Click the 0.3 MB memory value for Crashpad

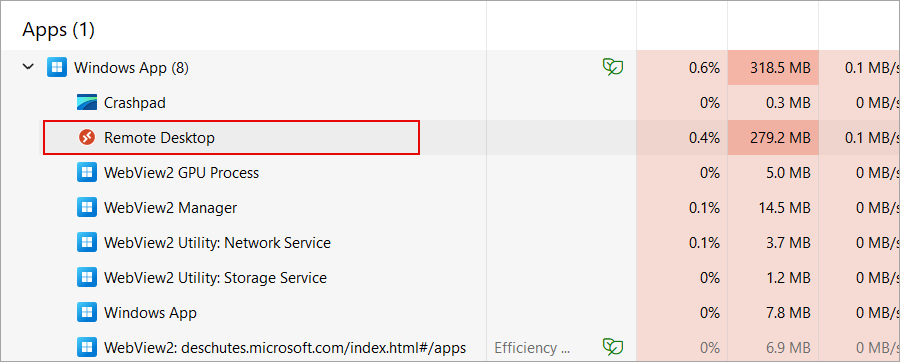click(x=788, y=103)
